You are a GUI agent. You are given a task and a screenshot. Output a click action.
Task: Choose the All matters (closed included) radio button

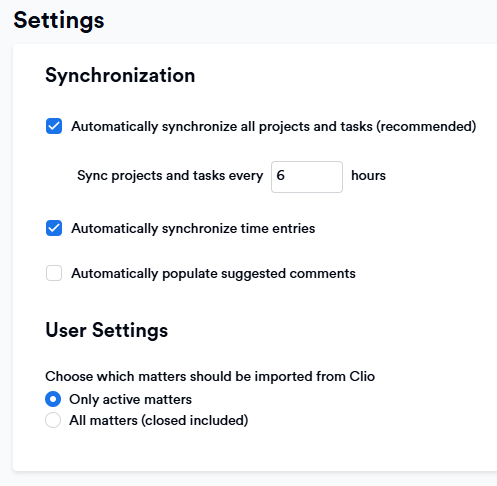pos(53,420)
